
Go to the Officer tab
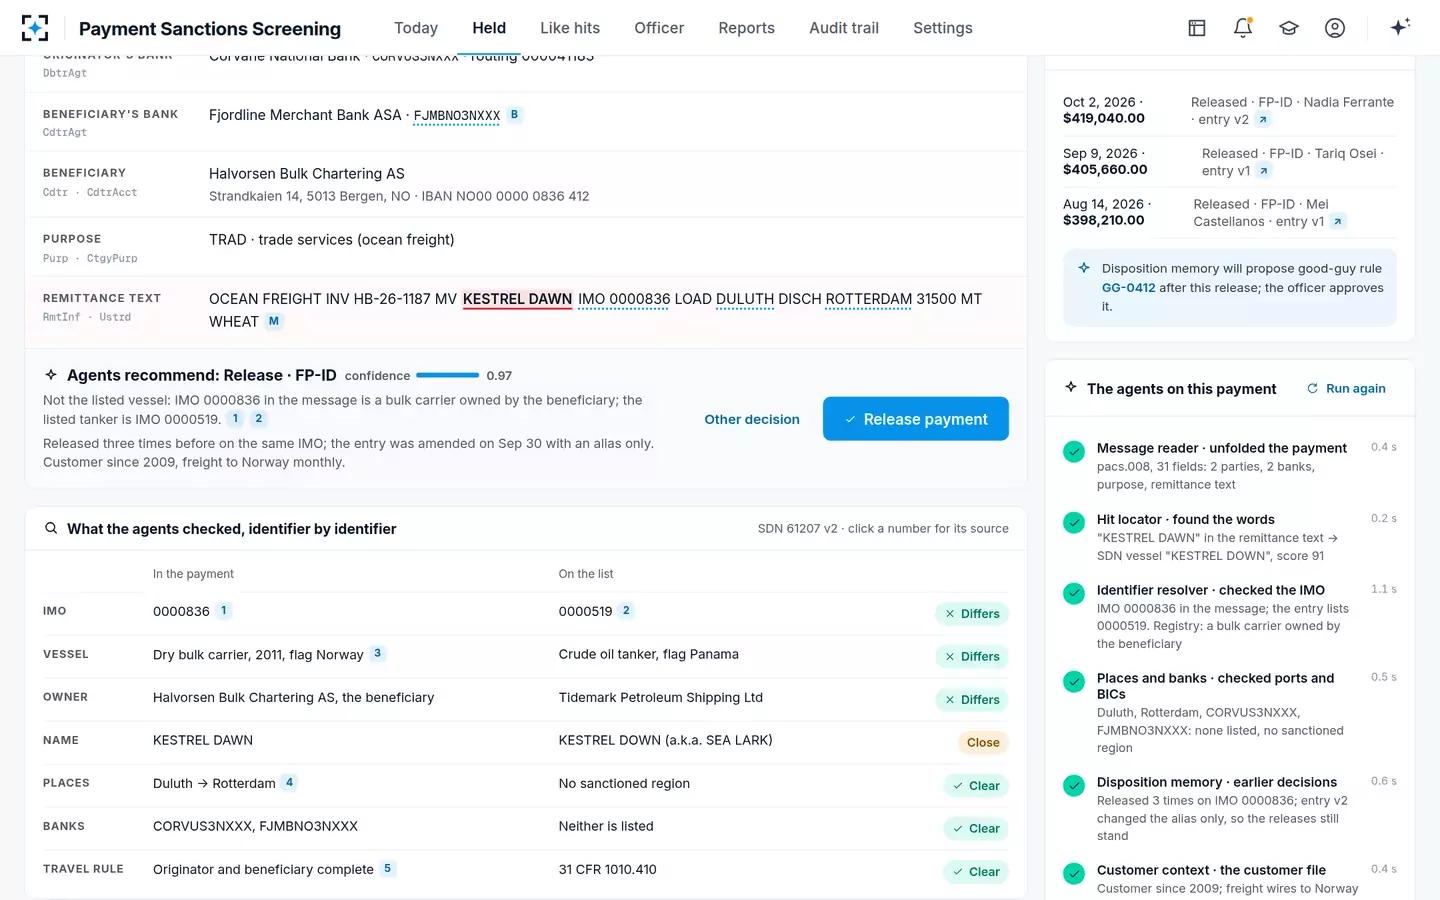[x=659, y=28]
